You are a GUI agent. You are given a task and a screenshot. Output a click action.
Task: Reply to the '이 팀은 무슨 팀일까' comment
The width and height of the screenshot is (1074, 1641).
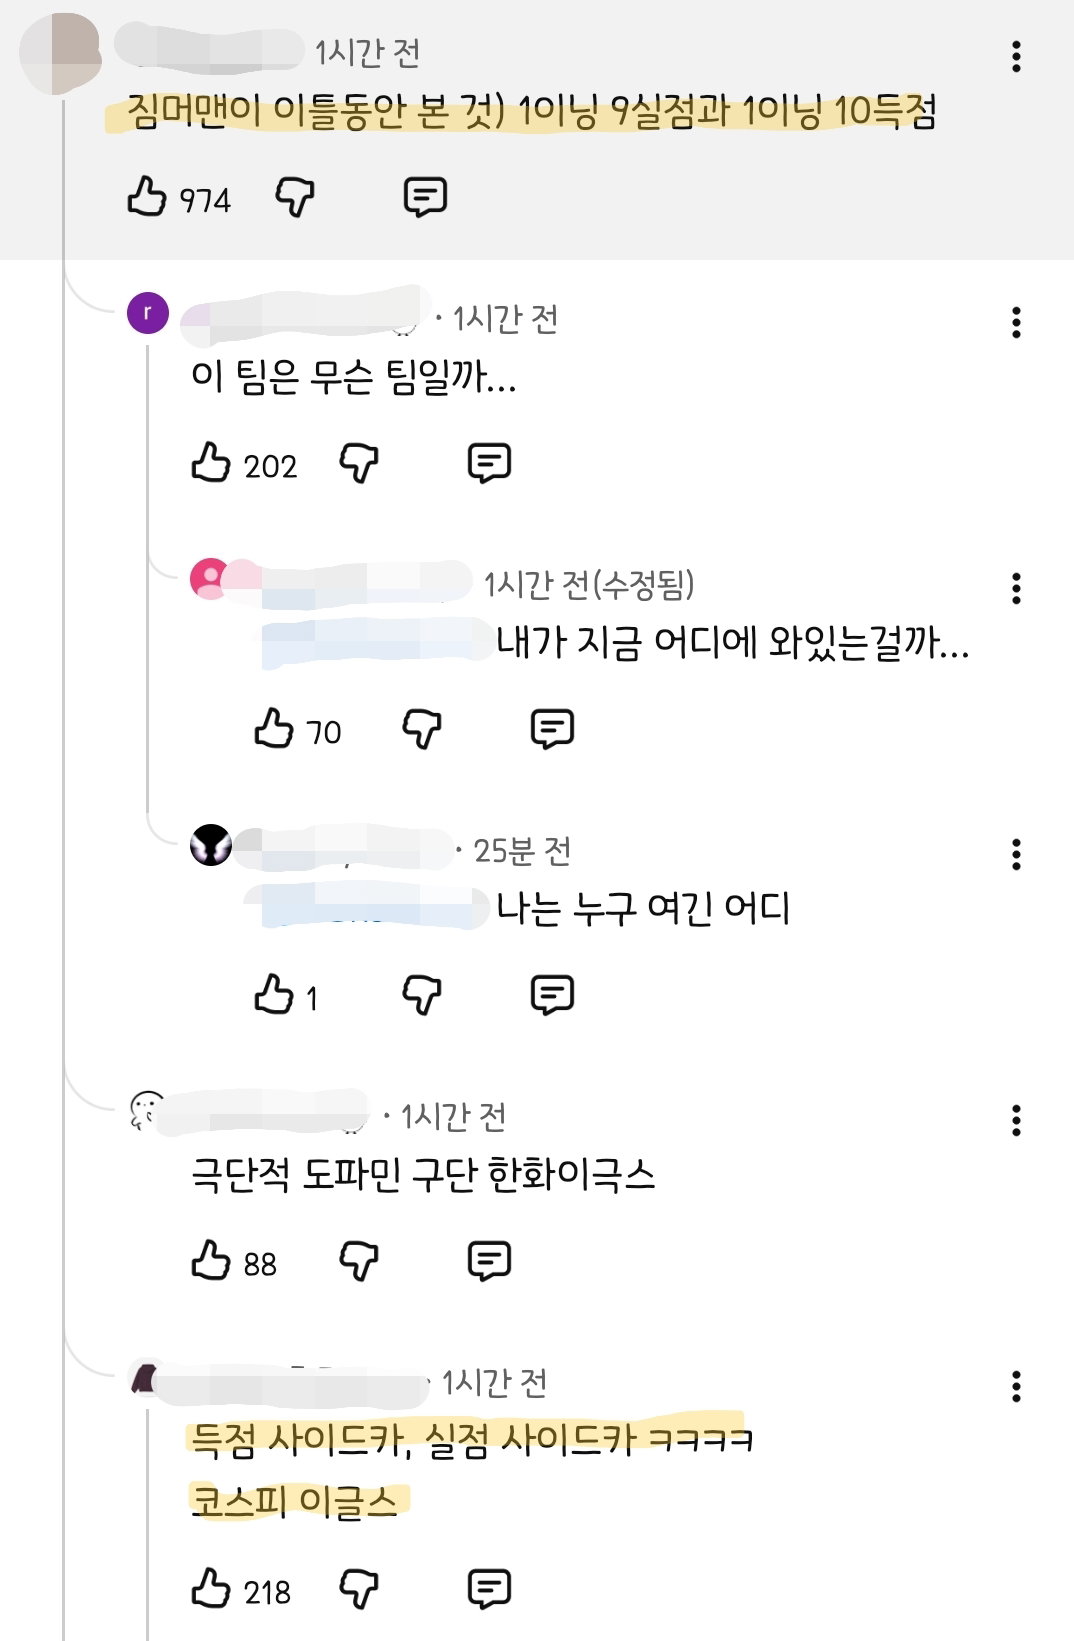pos(489,463)
